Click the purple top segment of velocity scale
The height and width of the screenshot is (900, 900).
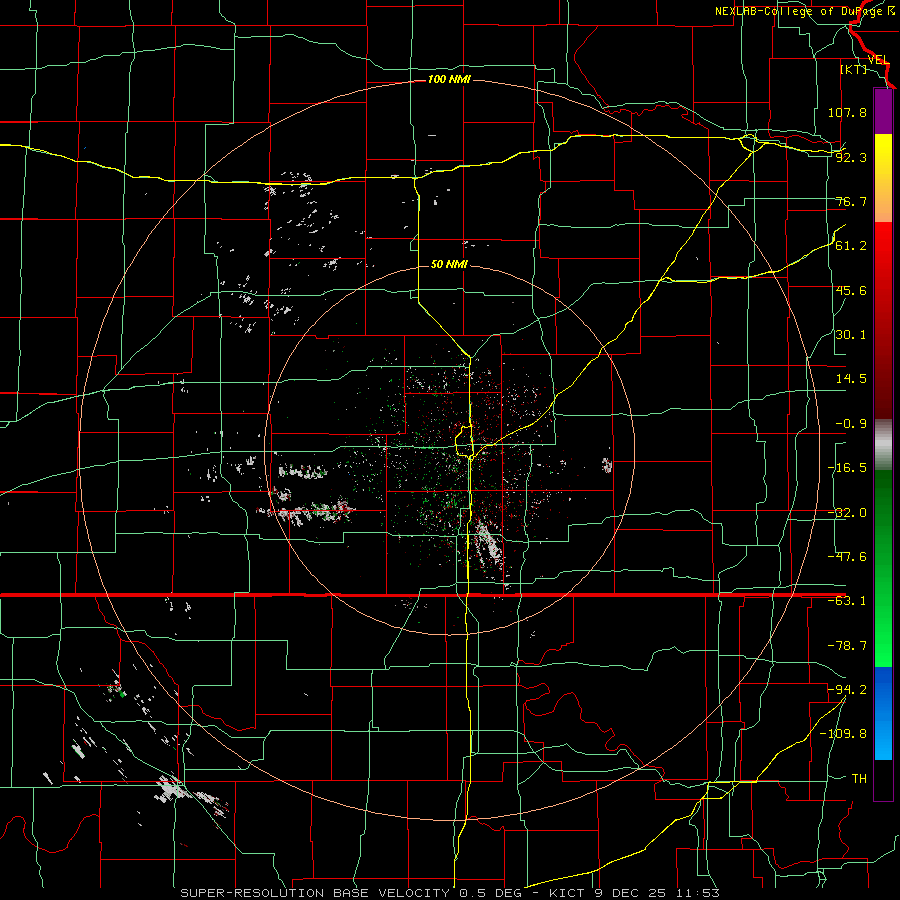[x=883, y=111]
